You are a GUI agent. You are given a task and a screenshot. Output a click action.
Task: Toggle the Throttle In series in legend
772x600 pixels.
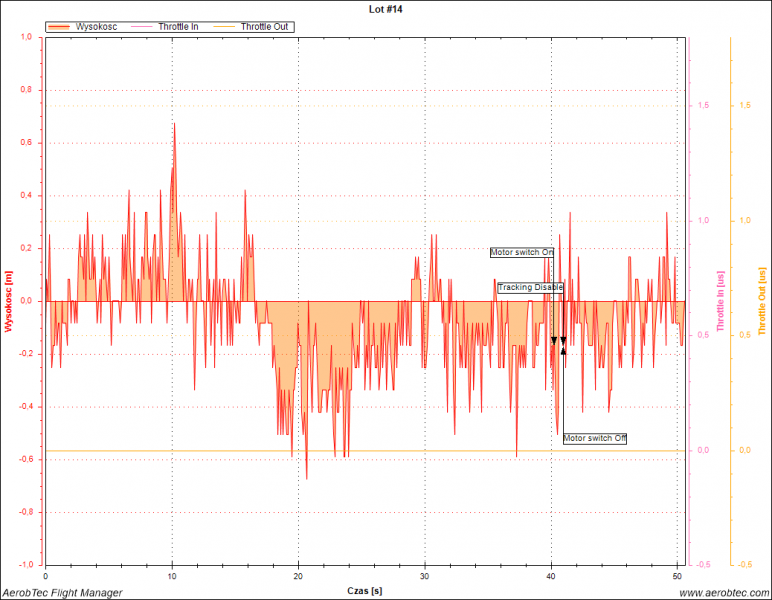click(178, 26)
